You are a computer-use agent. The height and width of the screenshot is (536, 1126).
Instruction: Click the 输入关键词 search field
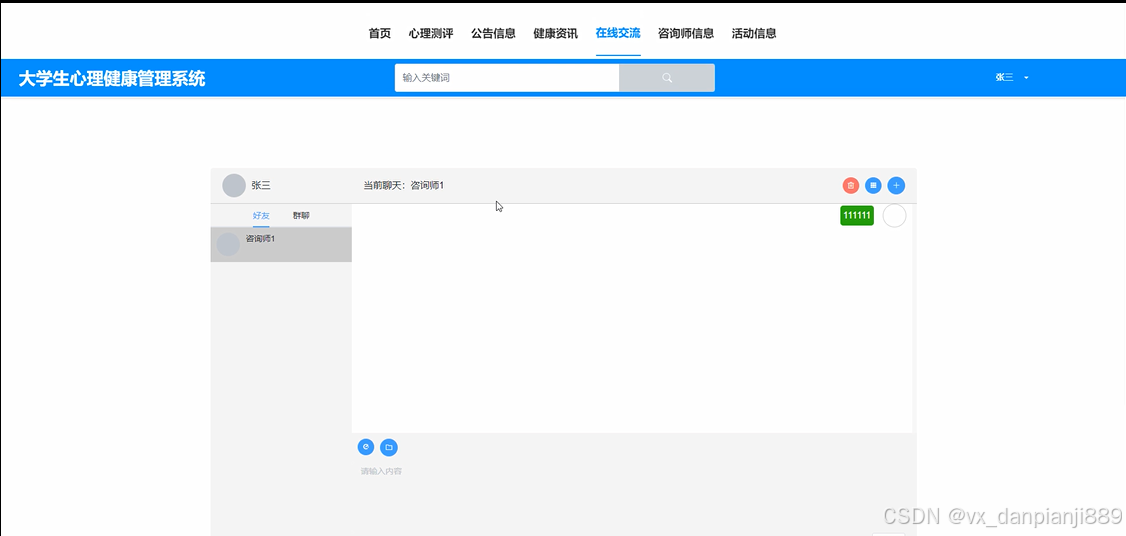pos(507,78)
